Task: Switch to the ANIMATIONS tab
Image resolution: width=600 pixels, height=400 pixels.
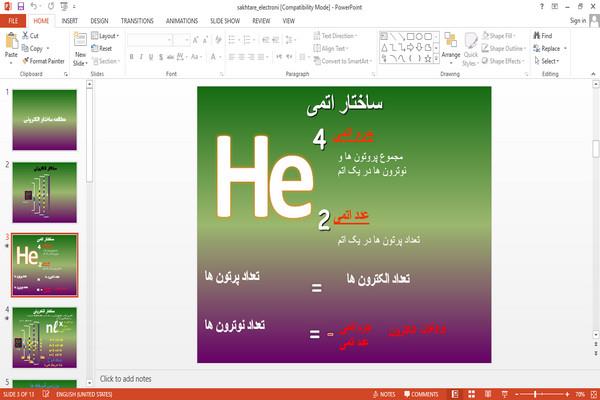Action: coord(182,21)
